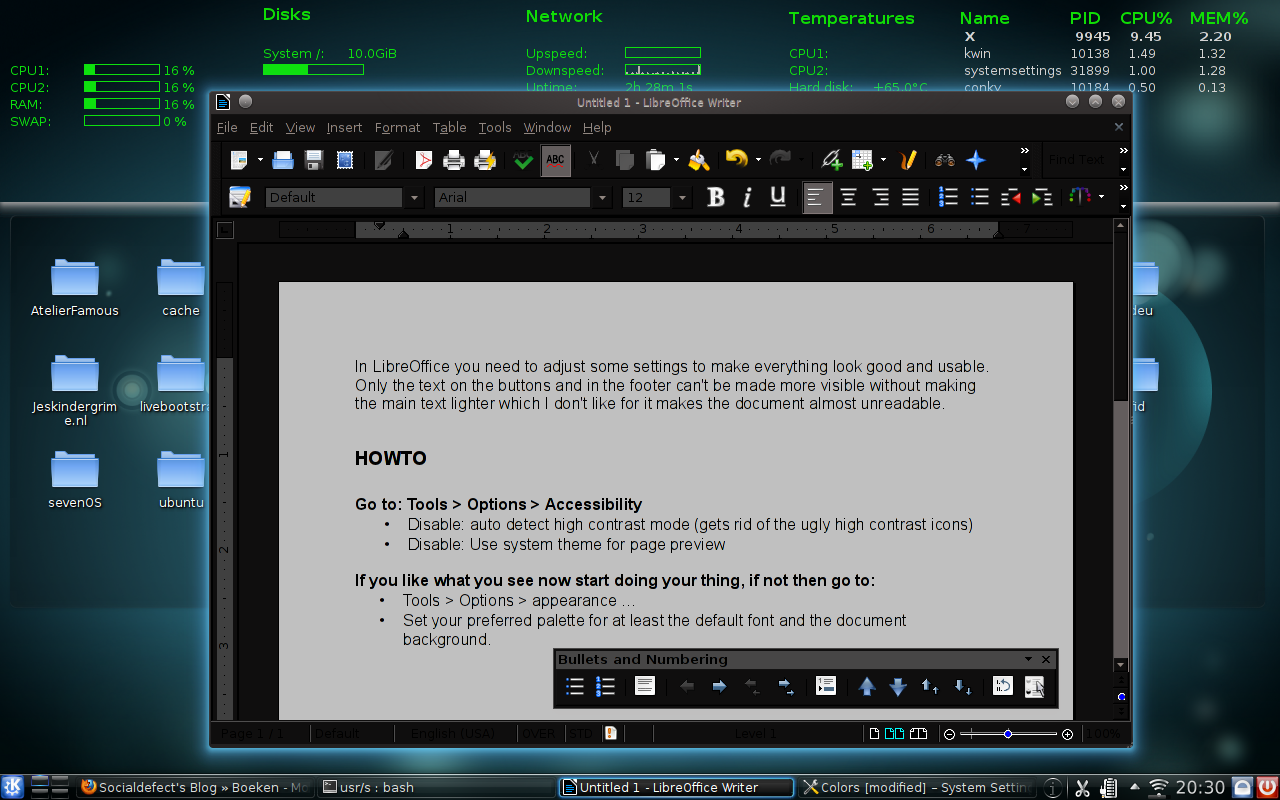This screenshot has width=1280, height=800.
Task: Increase indent on formatting toolbar
Action: [x=1042, y=197]
